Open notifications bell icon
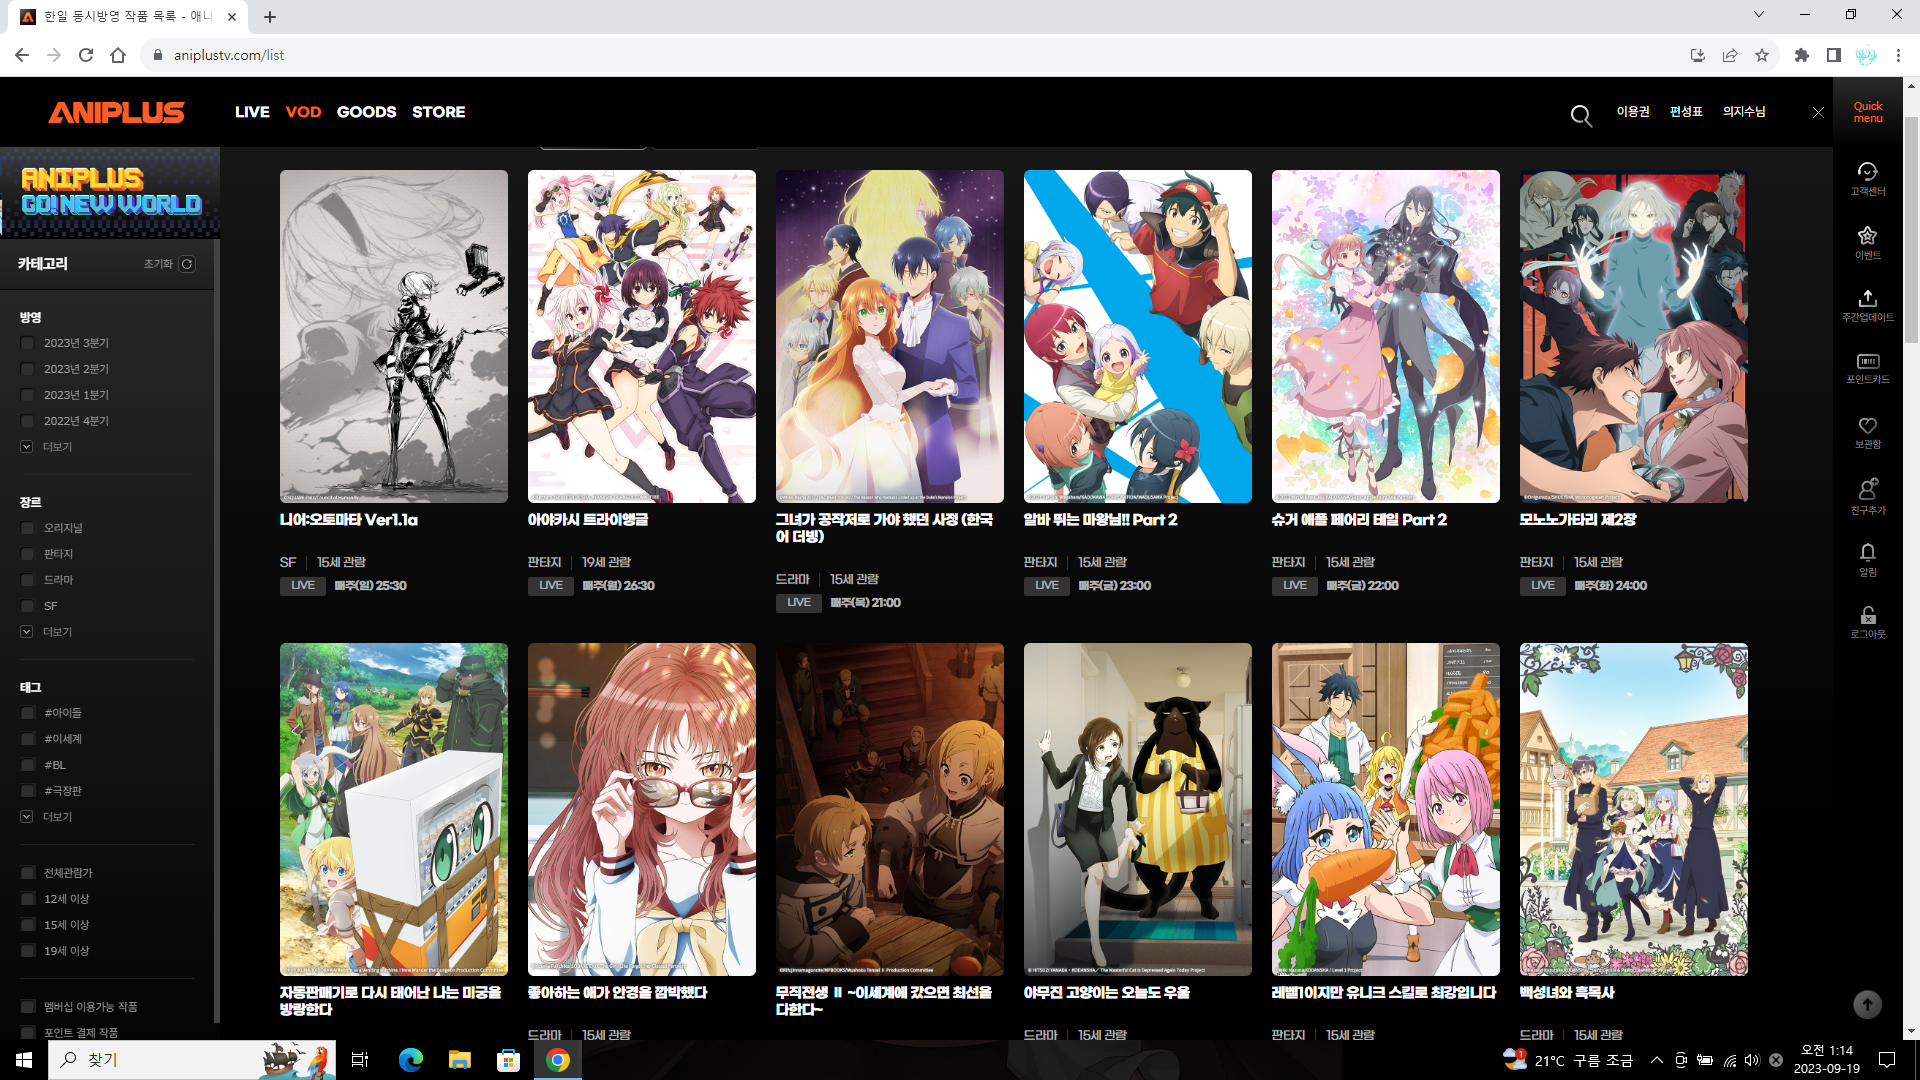The width and height of the screenshot is (1920, 1080). pos(1867,552)
